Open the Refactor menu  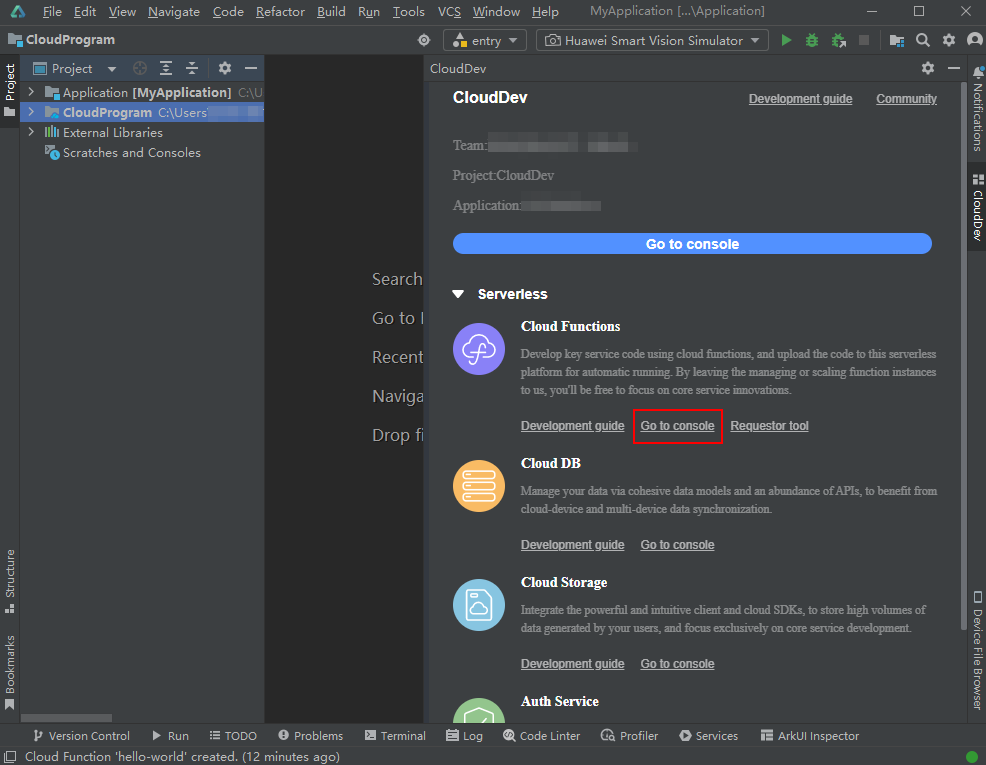280,12
